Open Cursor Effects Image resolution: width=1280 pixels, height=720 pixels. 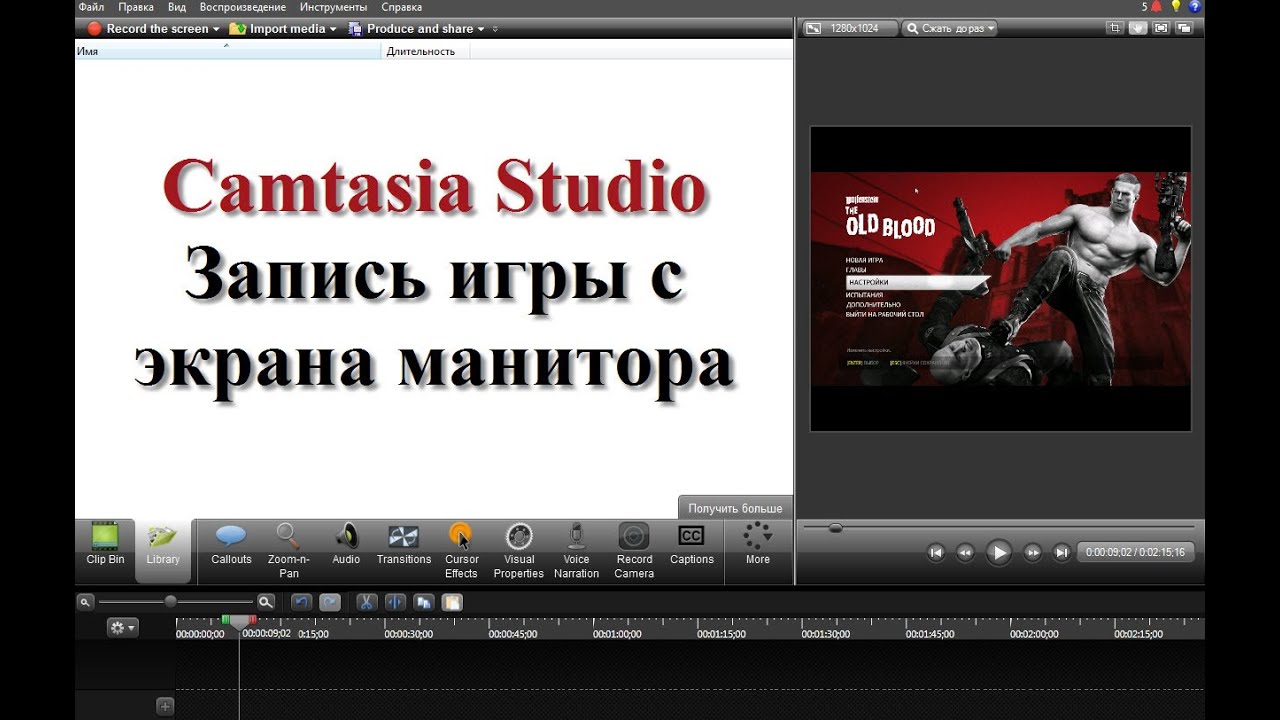[x=461, y=551]
